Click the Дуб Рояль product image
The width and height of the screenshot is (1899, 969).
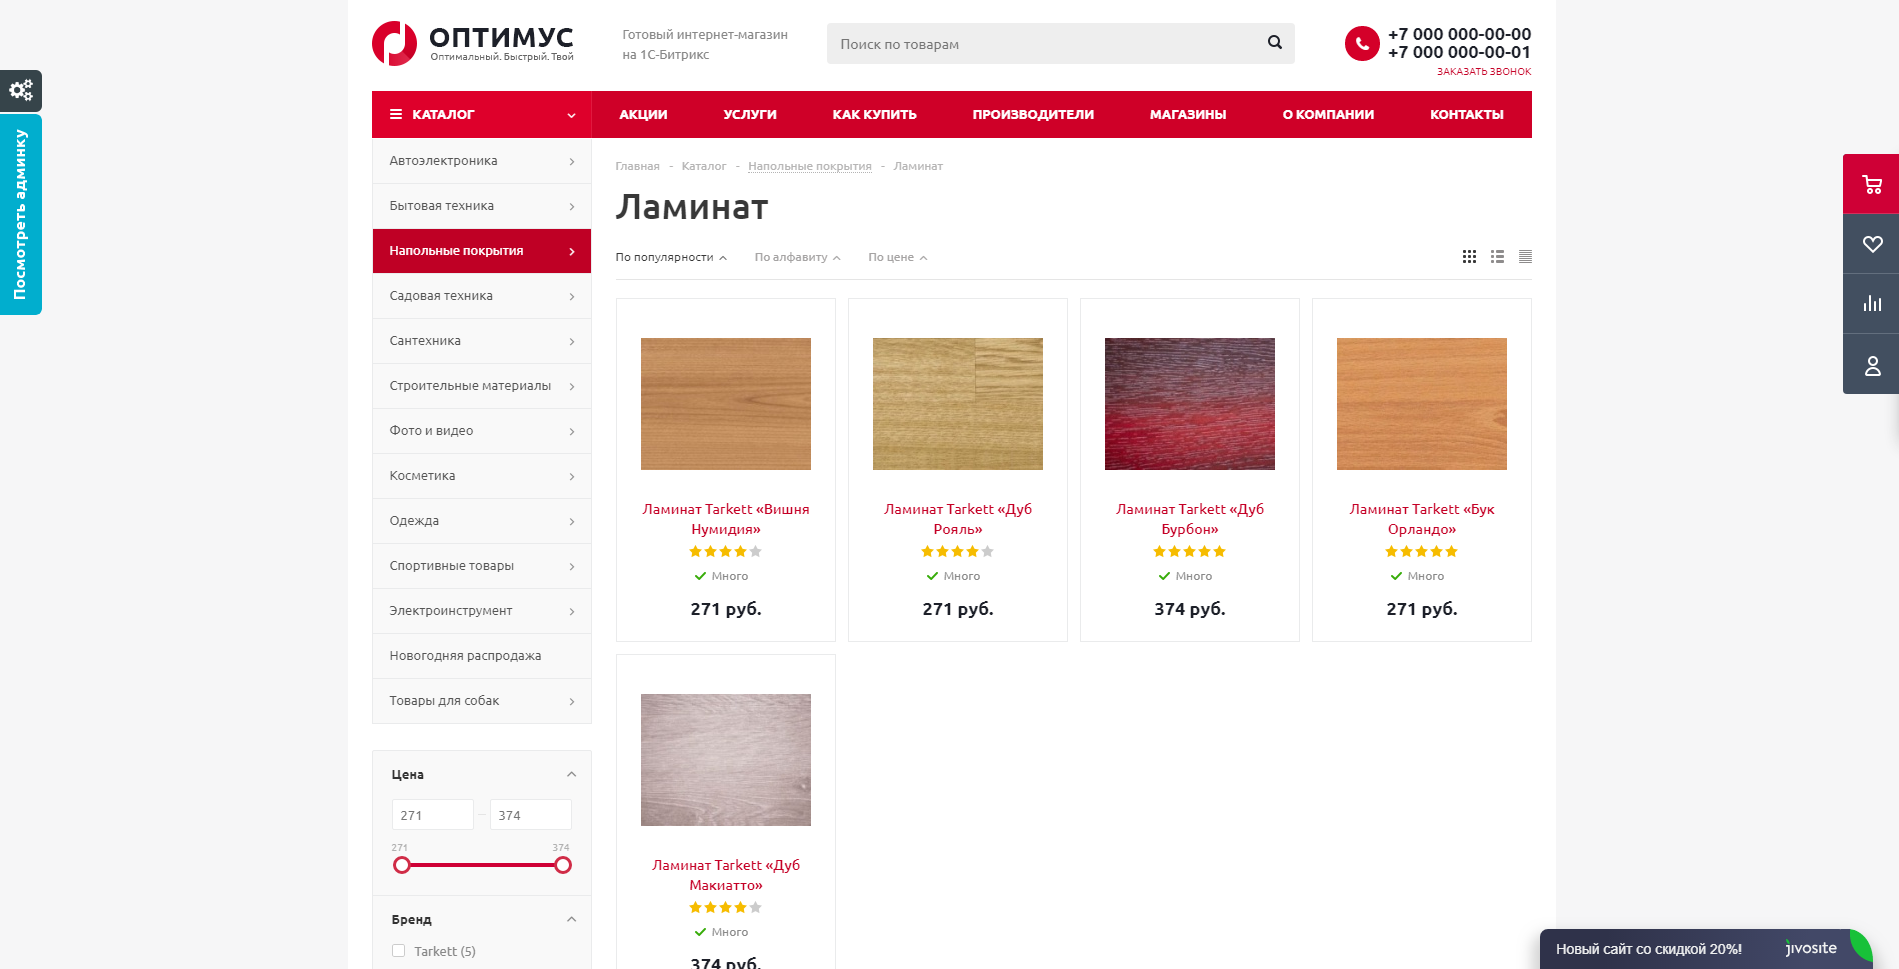[x=958, y=404]
